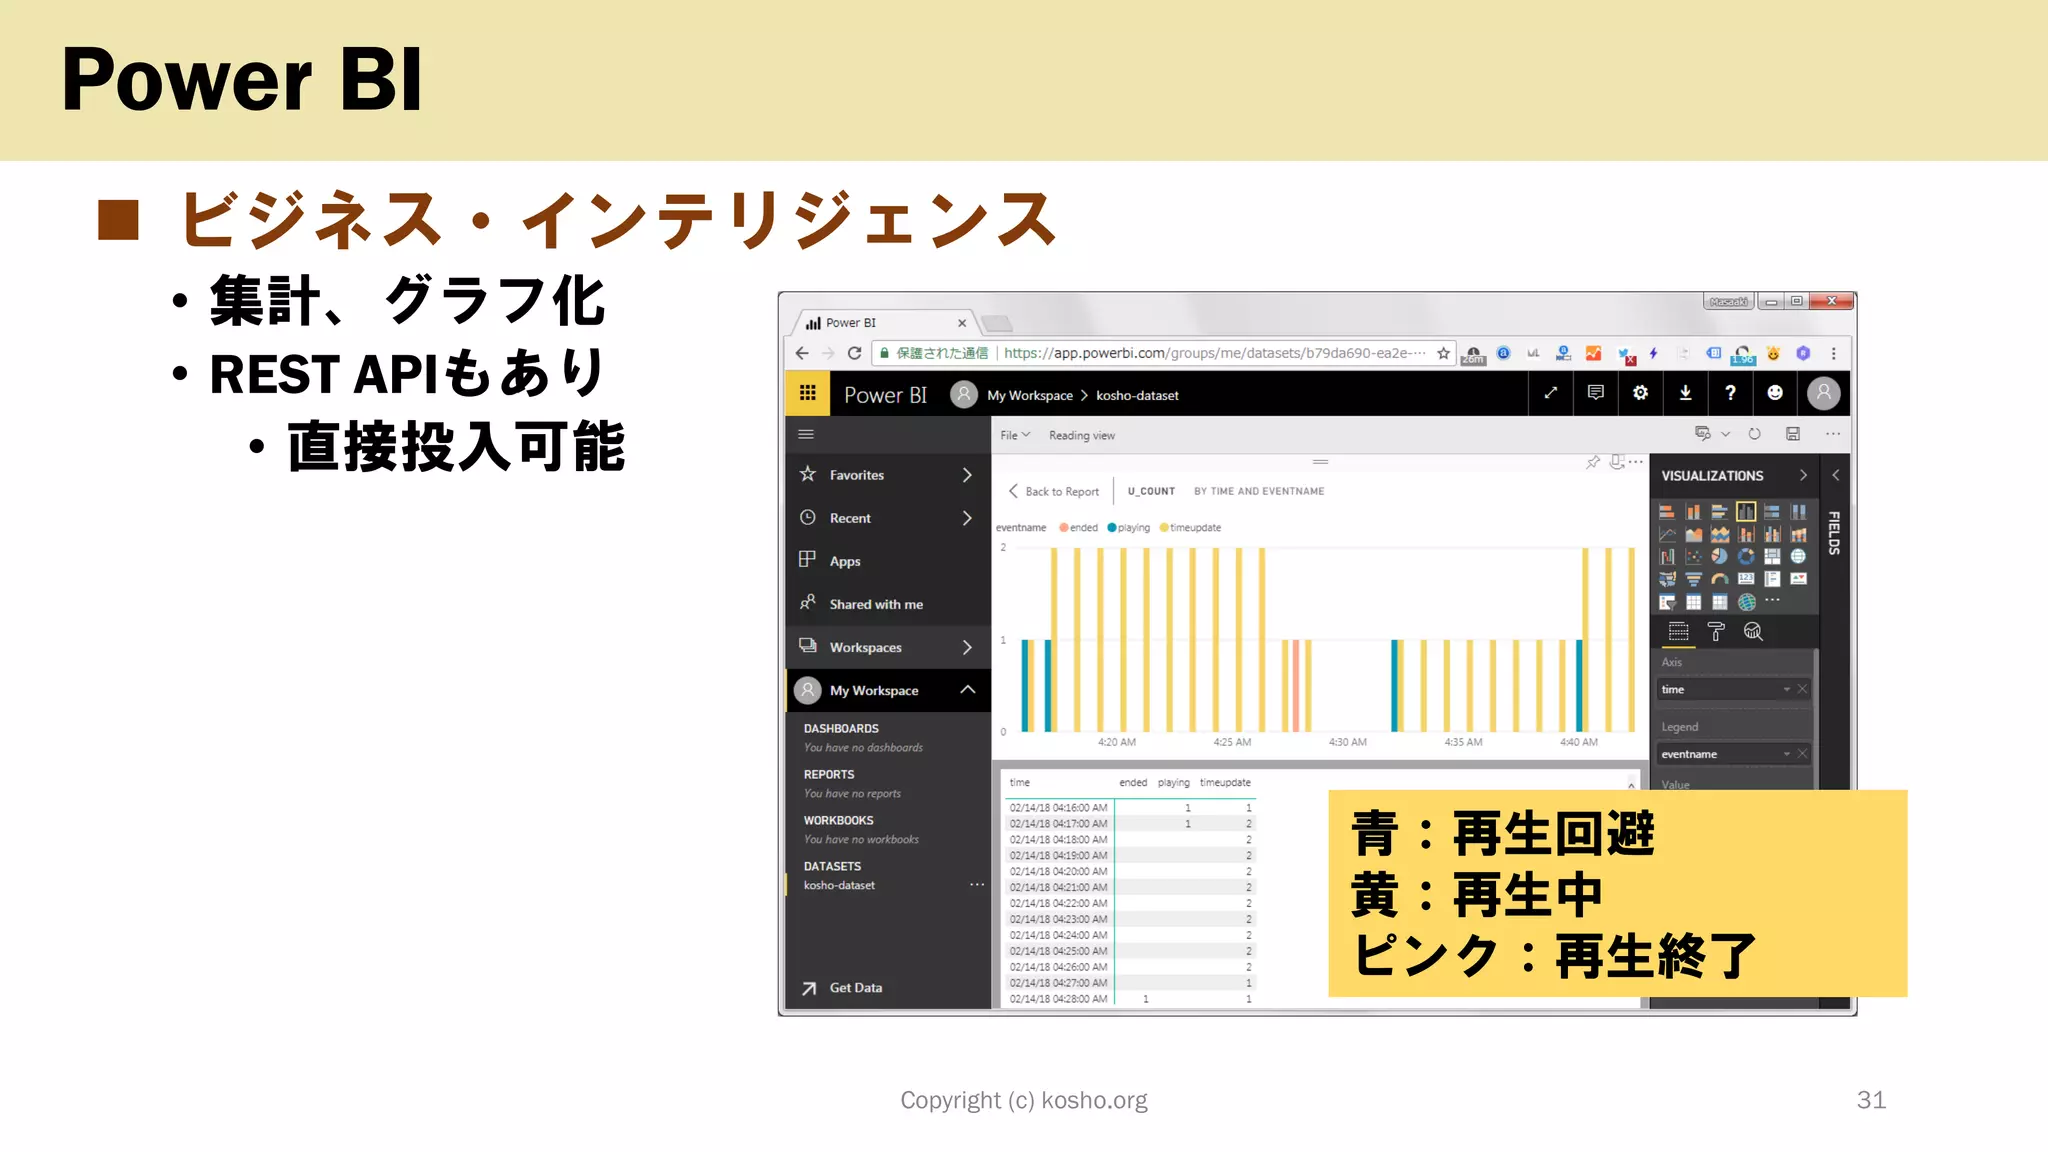Open the Power BI settings gear
2048x1152 pixels.
point(1640,394)
